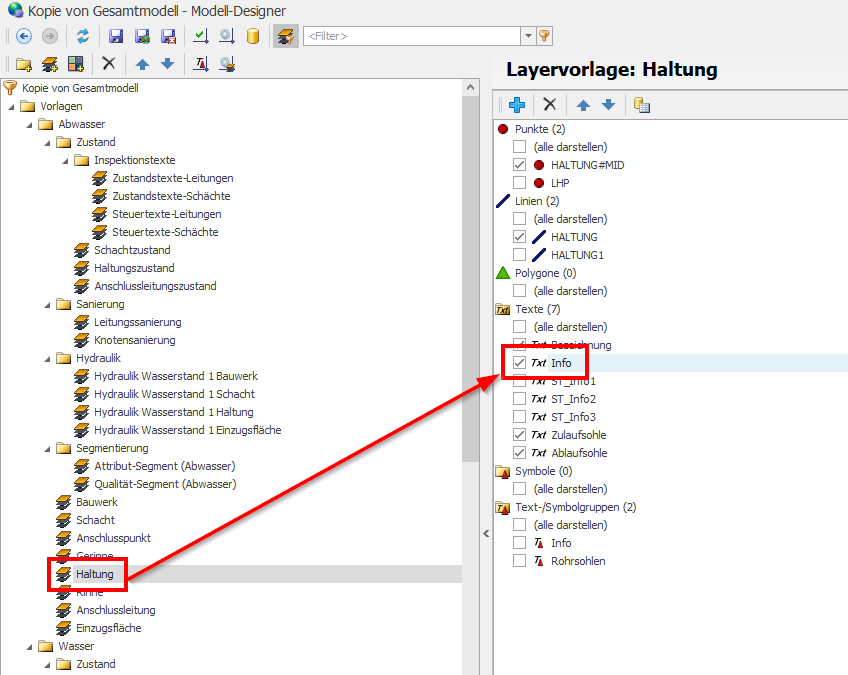Click the blue back navigation arrow
Image resolution: width=848 pixels, height=675 pixels.
(24, 36)
